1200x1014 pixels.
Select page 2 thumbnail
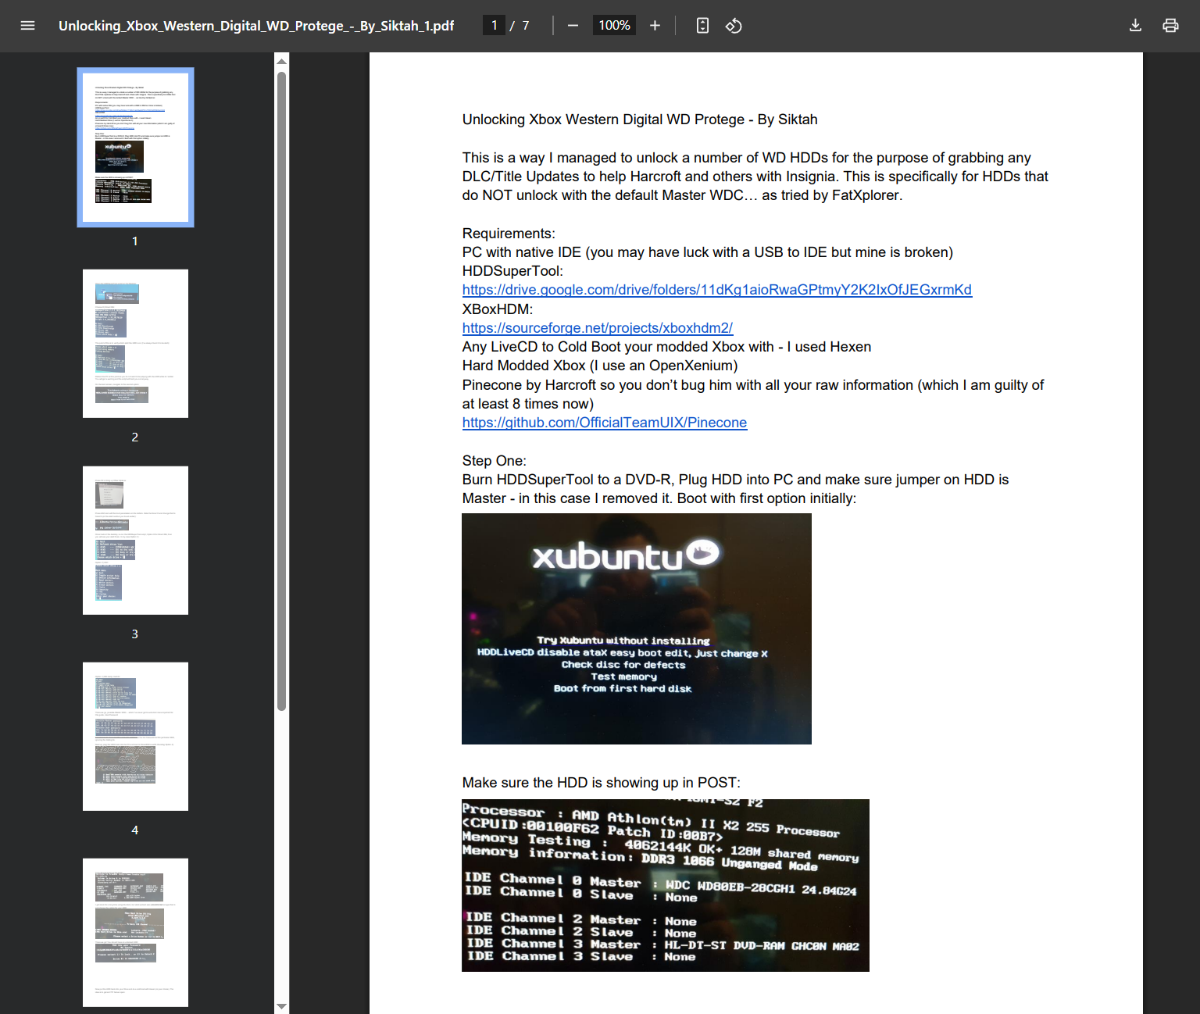(135, 343)
